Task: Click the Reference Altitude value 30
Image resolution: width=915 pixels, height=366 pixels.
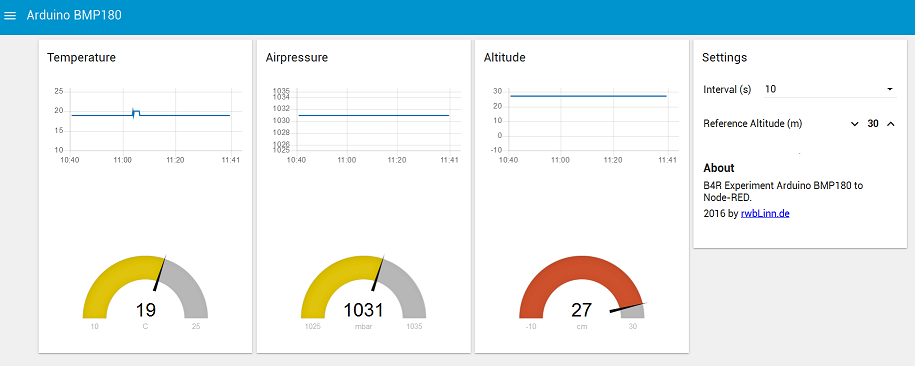Action: (x=873, y=124)
